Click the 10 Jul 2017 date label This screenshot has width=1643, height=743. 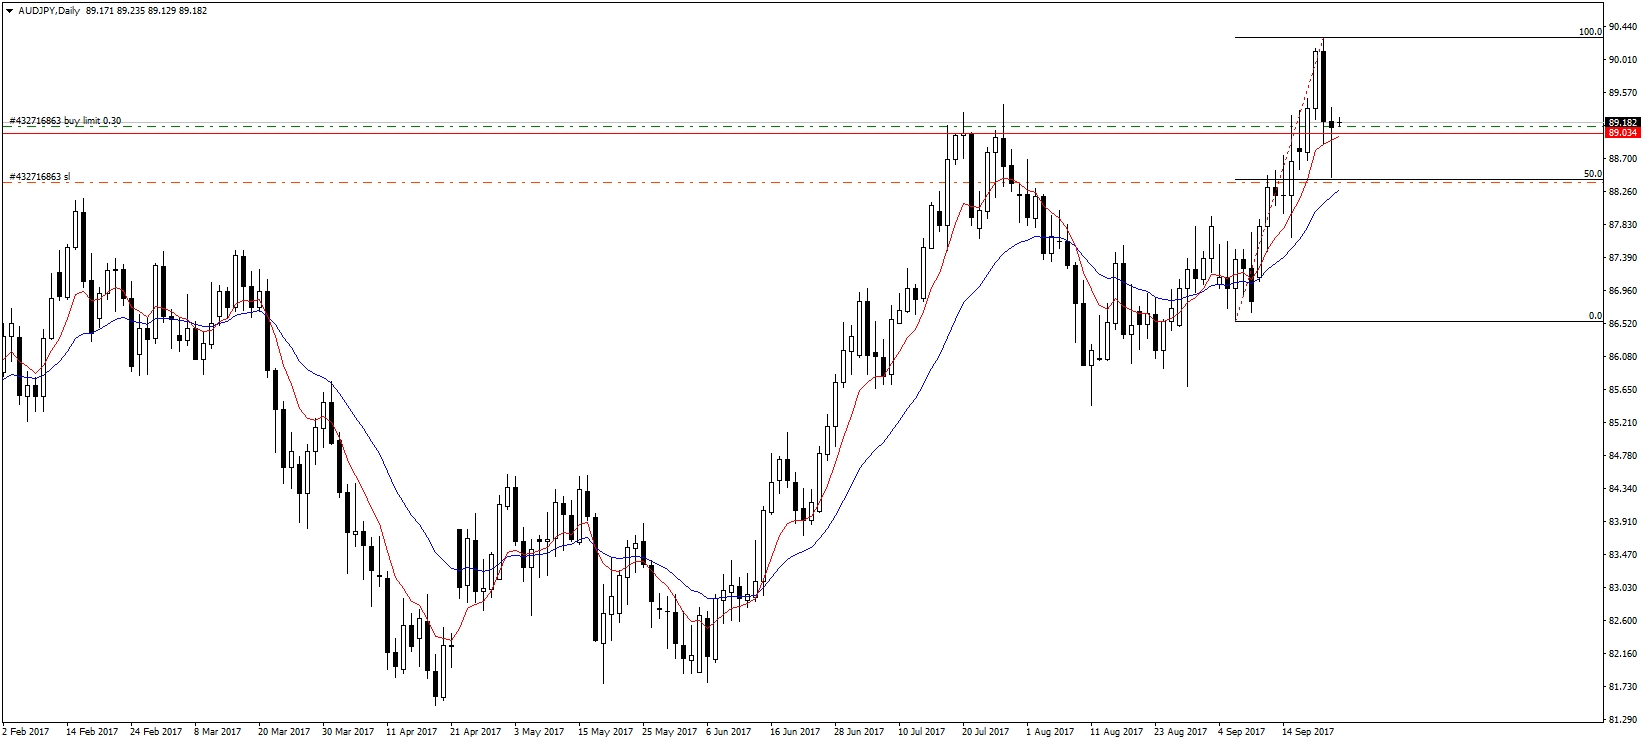point(922,732)
